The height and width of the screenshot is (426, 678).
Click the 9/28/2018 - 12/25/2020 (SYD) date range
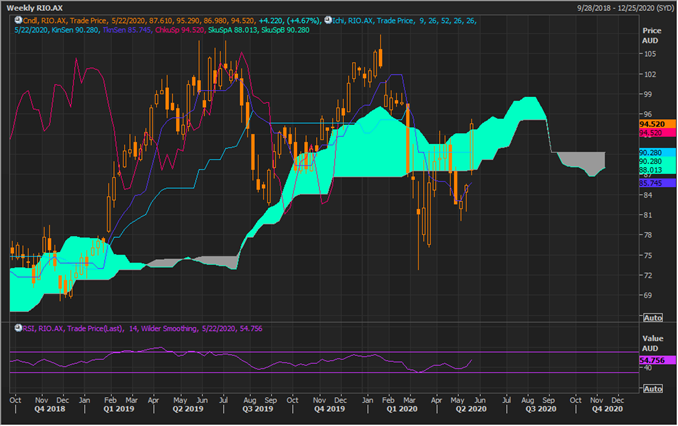pyautogui.click(x=625, y=8)
